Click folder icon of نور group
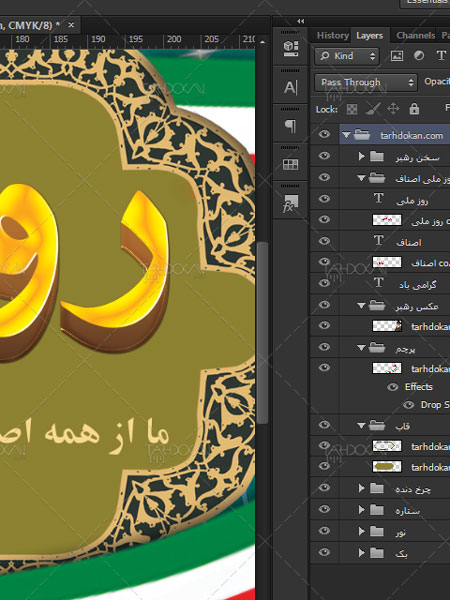 click(377, 531)
